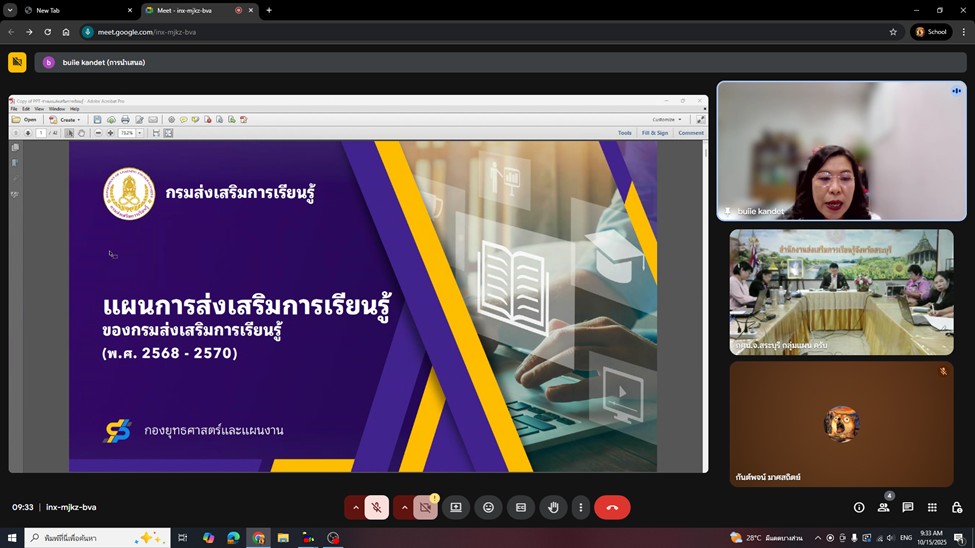Open host controls lock icon
The width and height of the screenshot is (975, 548).
pyautogui.click(x=957, y=507)
